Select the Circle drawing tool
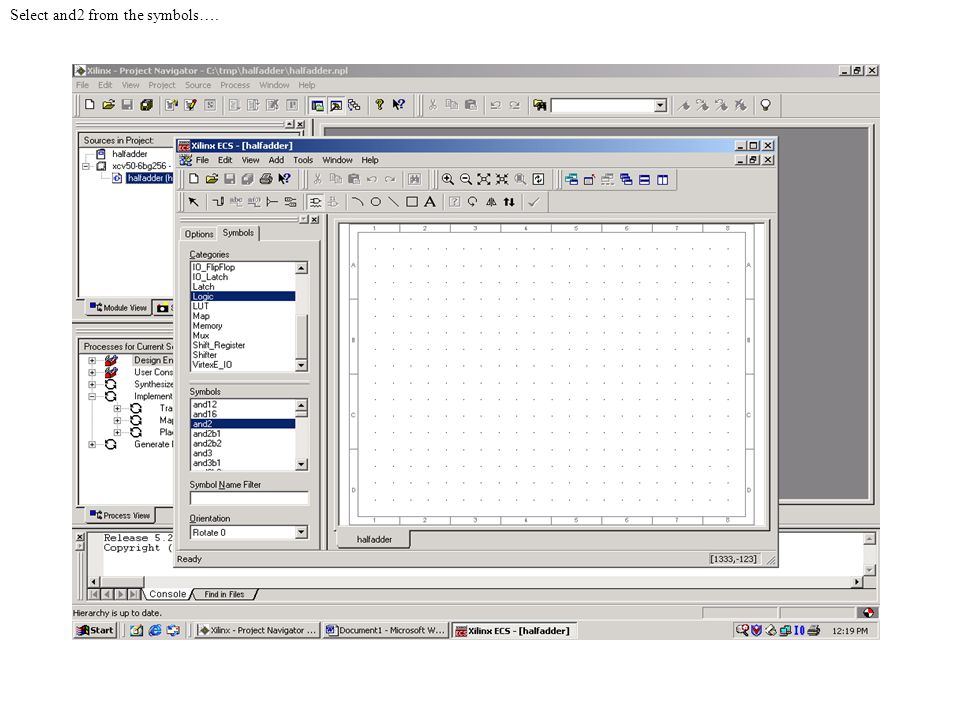The height and width of the screenshot is (720, 960). pyautogui.click(x=376, y=201)
